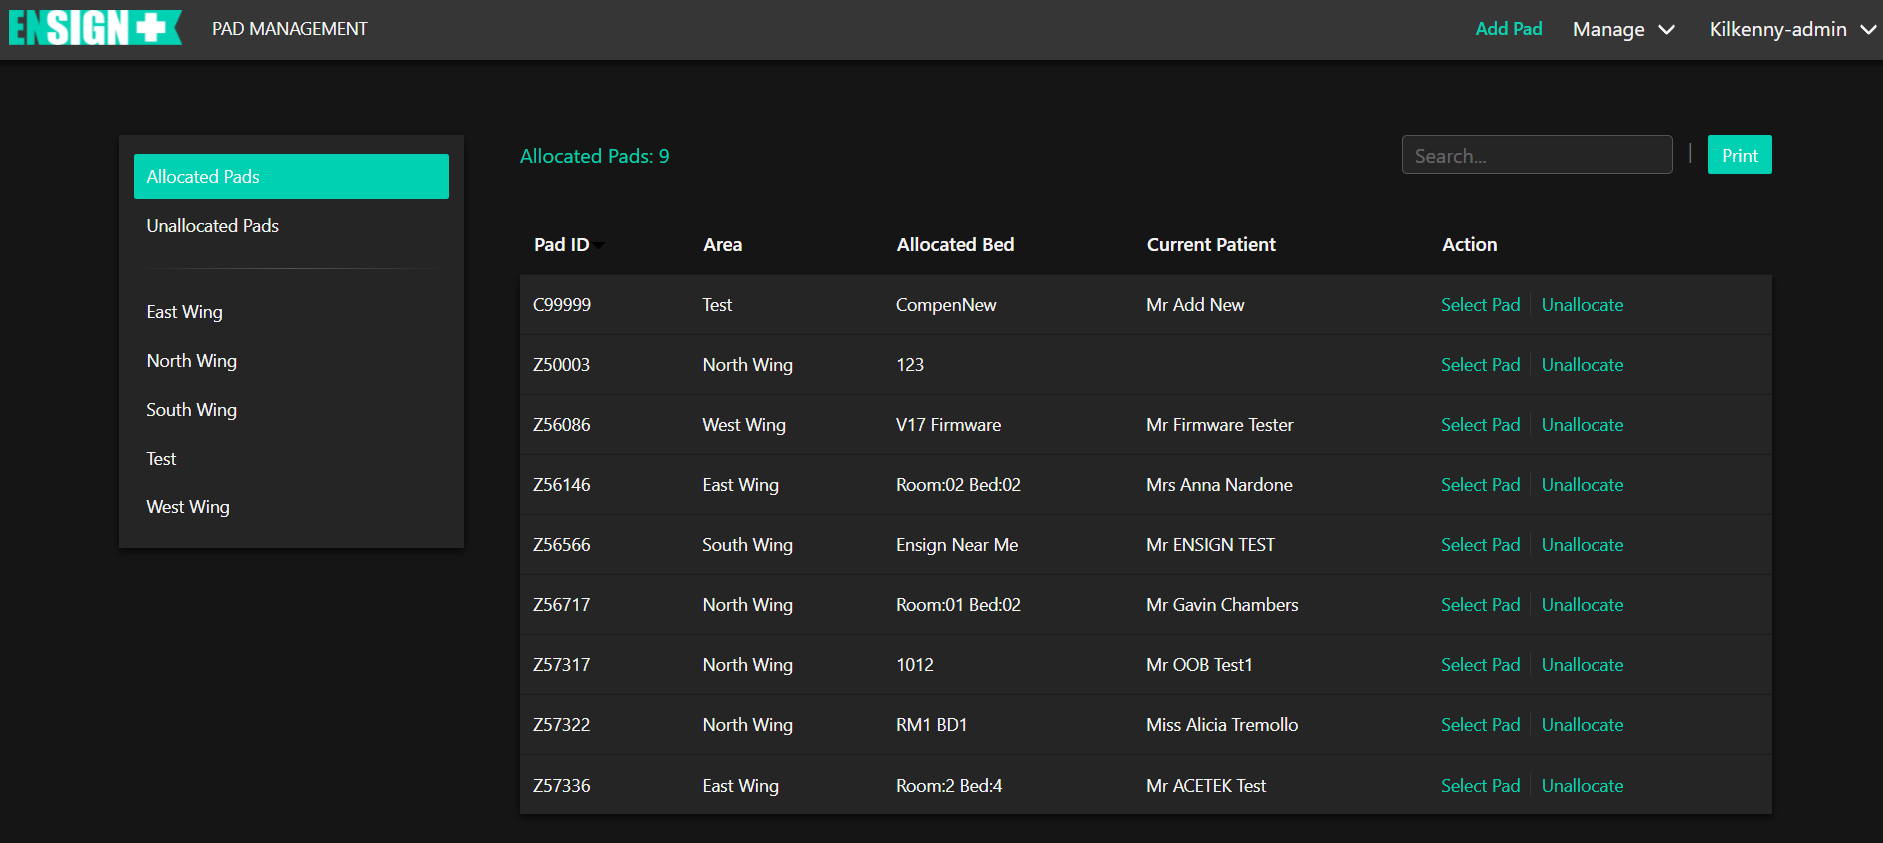Click into the Search field
The width and height of the screenshot is (1883, 843).
(1536, 155)
